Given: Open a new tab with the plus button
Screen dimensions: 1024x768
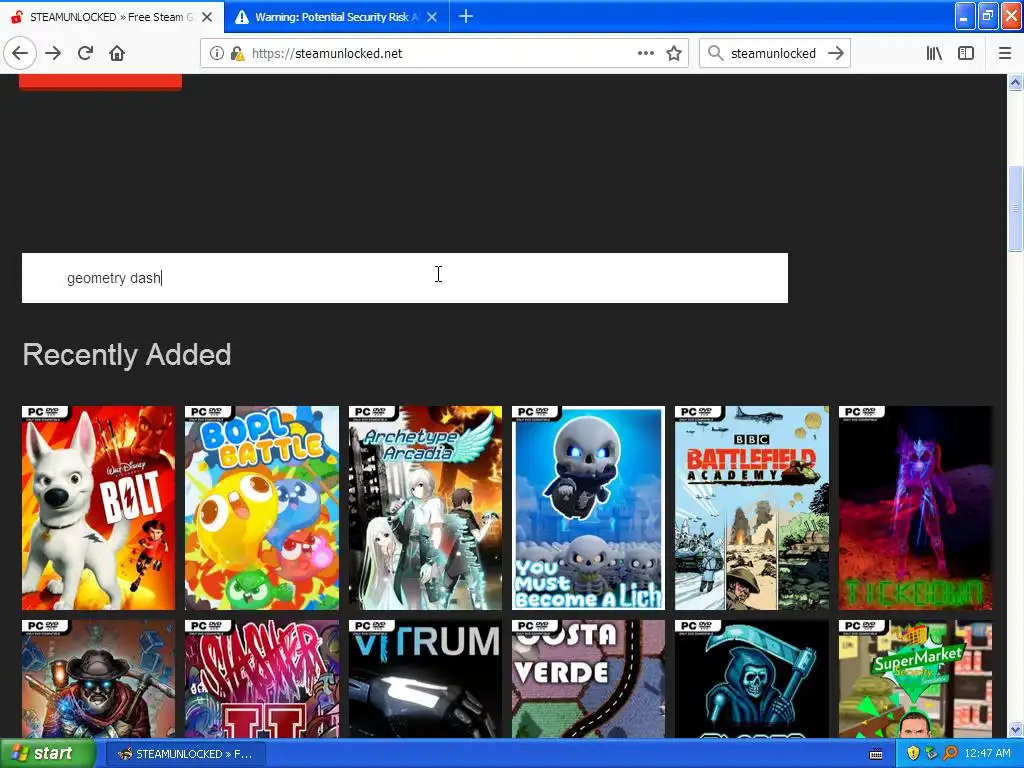Looking at the screenshot, I should (x=466, y=16).
